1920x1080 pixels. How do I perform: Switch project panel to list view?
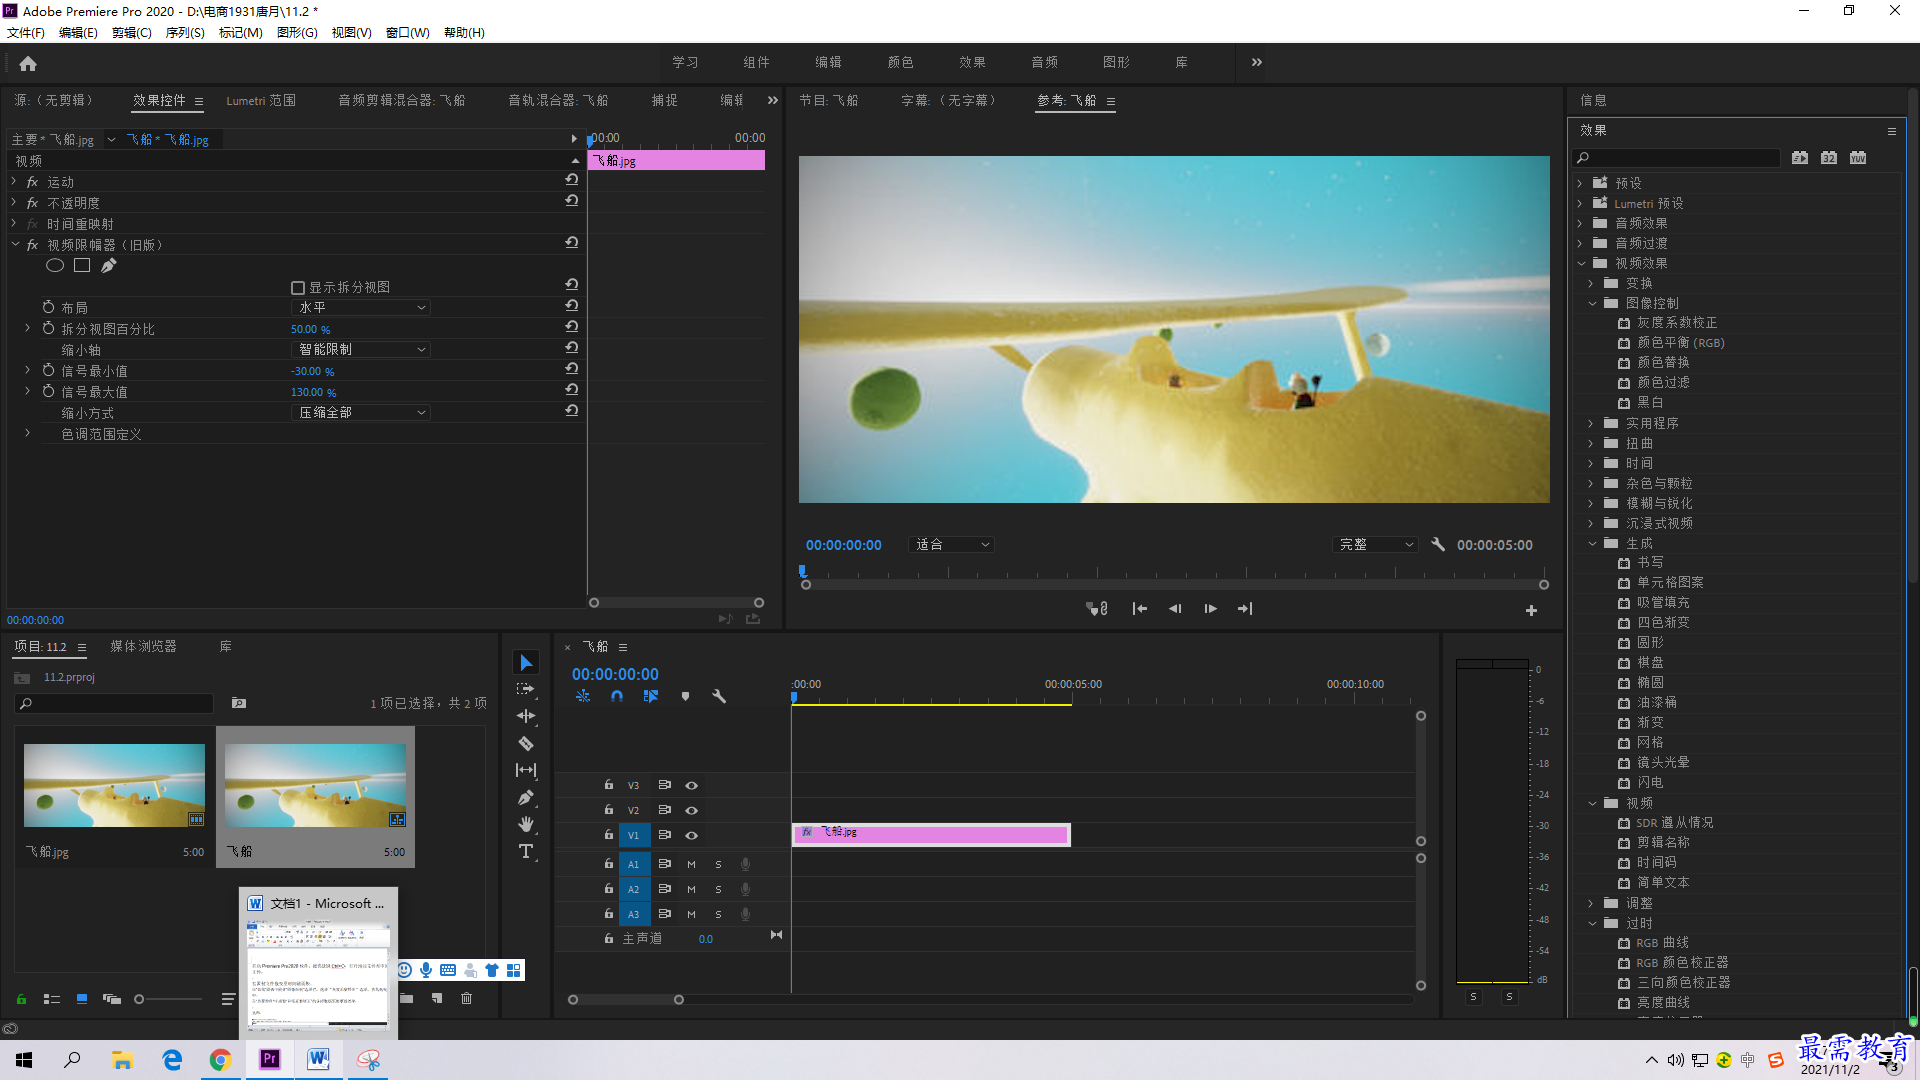pyautogui.click(x=52, y=998)
